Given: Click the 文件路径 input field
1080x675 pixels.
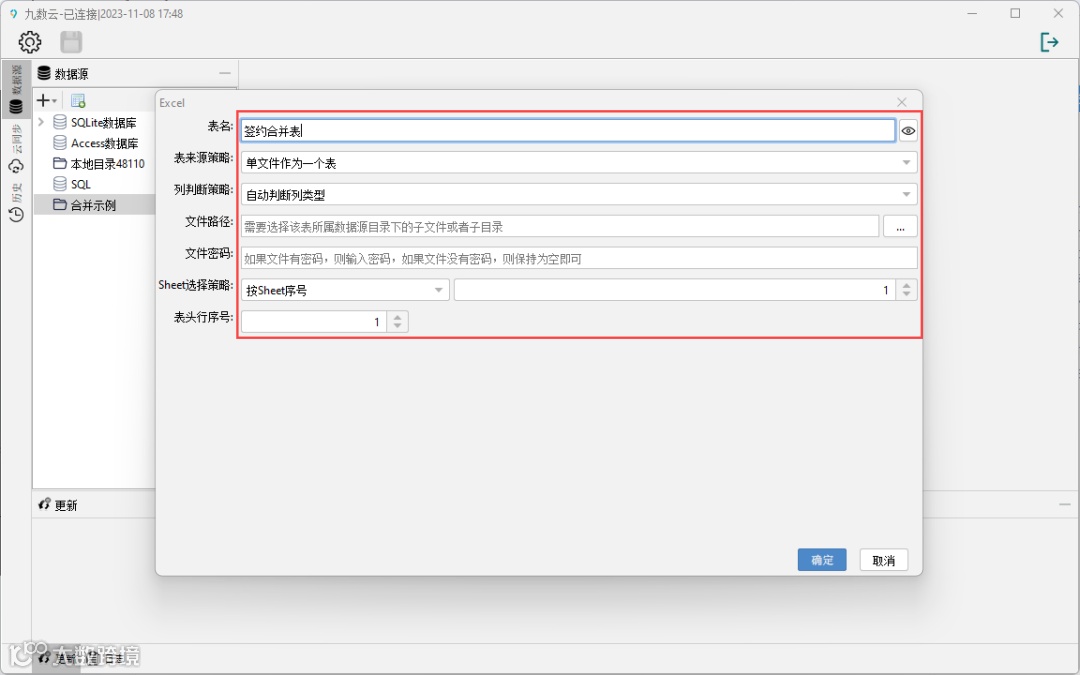Looking at the screenshot, I should [560, 226].
